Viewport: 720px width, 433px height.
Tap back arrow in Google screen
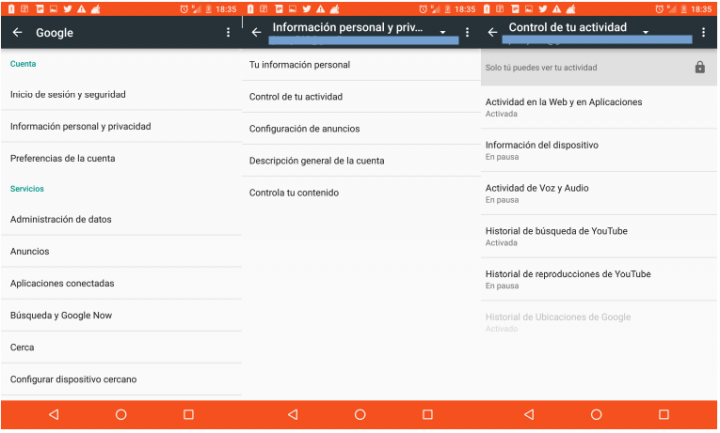(x=17, y=33)
